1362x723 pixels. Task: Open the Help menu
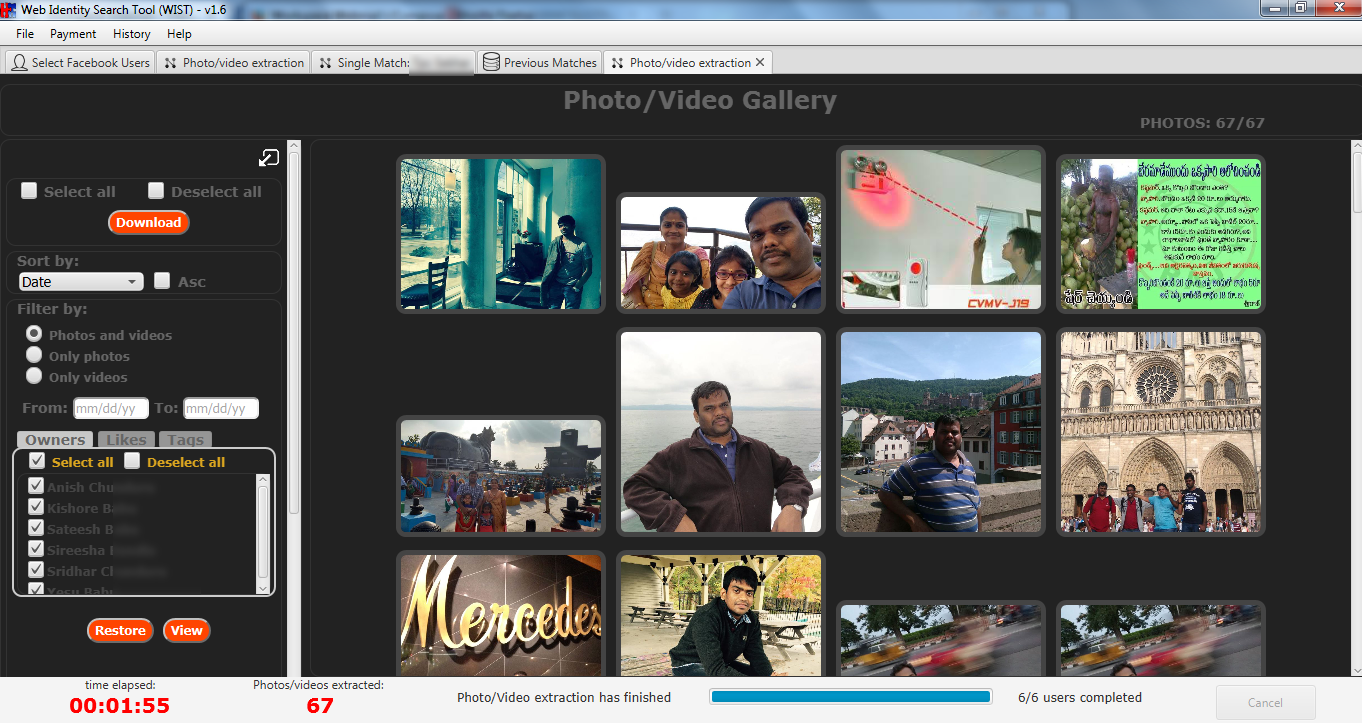tap(179, 33)
